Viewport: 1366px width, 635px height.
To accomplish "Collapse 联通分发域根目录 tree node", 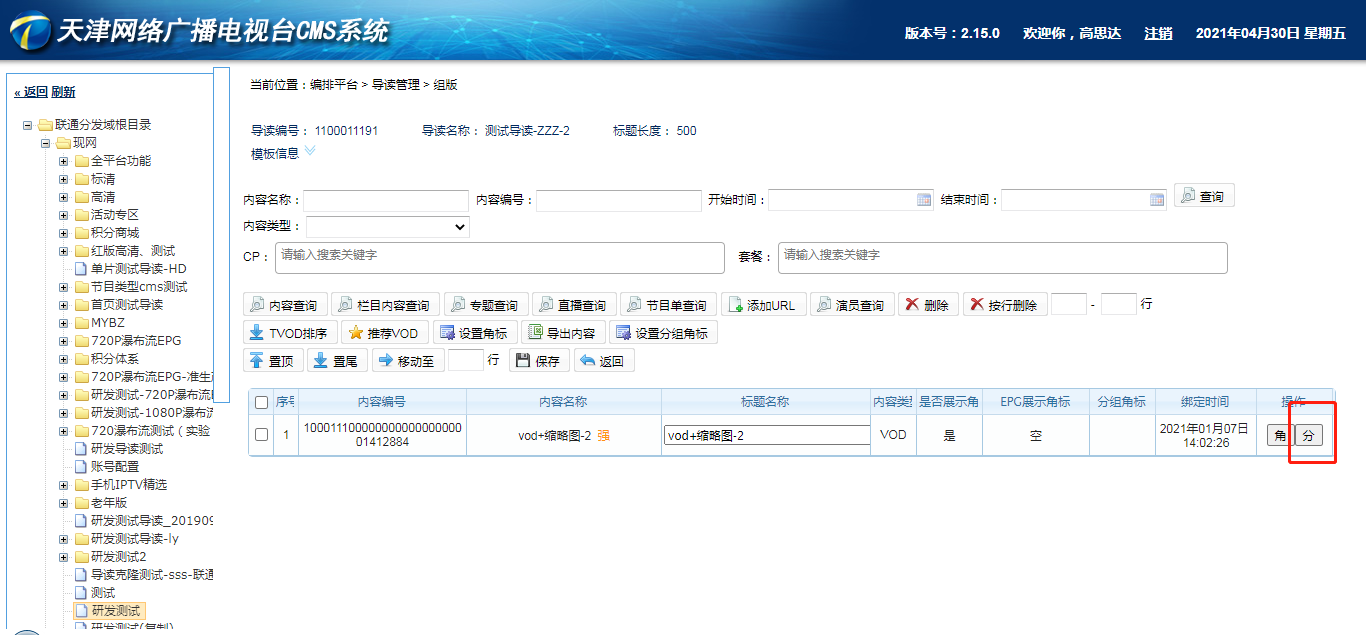I will [x=28, y=125].
